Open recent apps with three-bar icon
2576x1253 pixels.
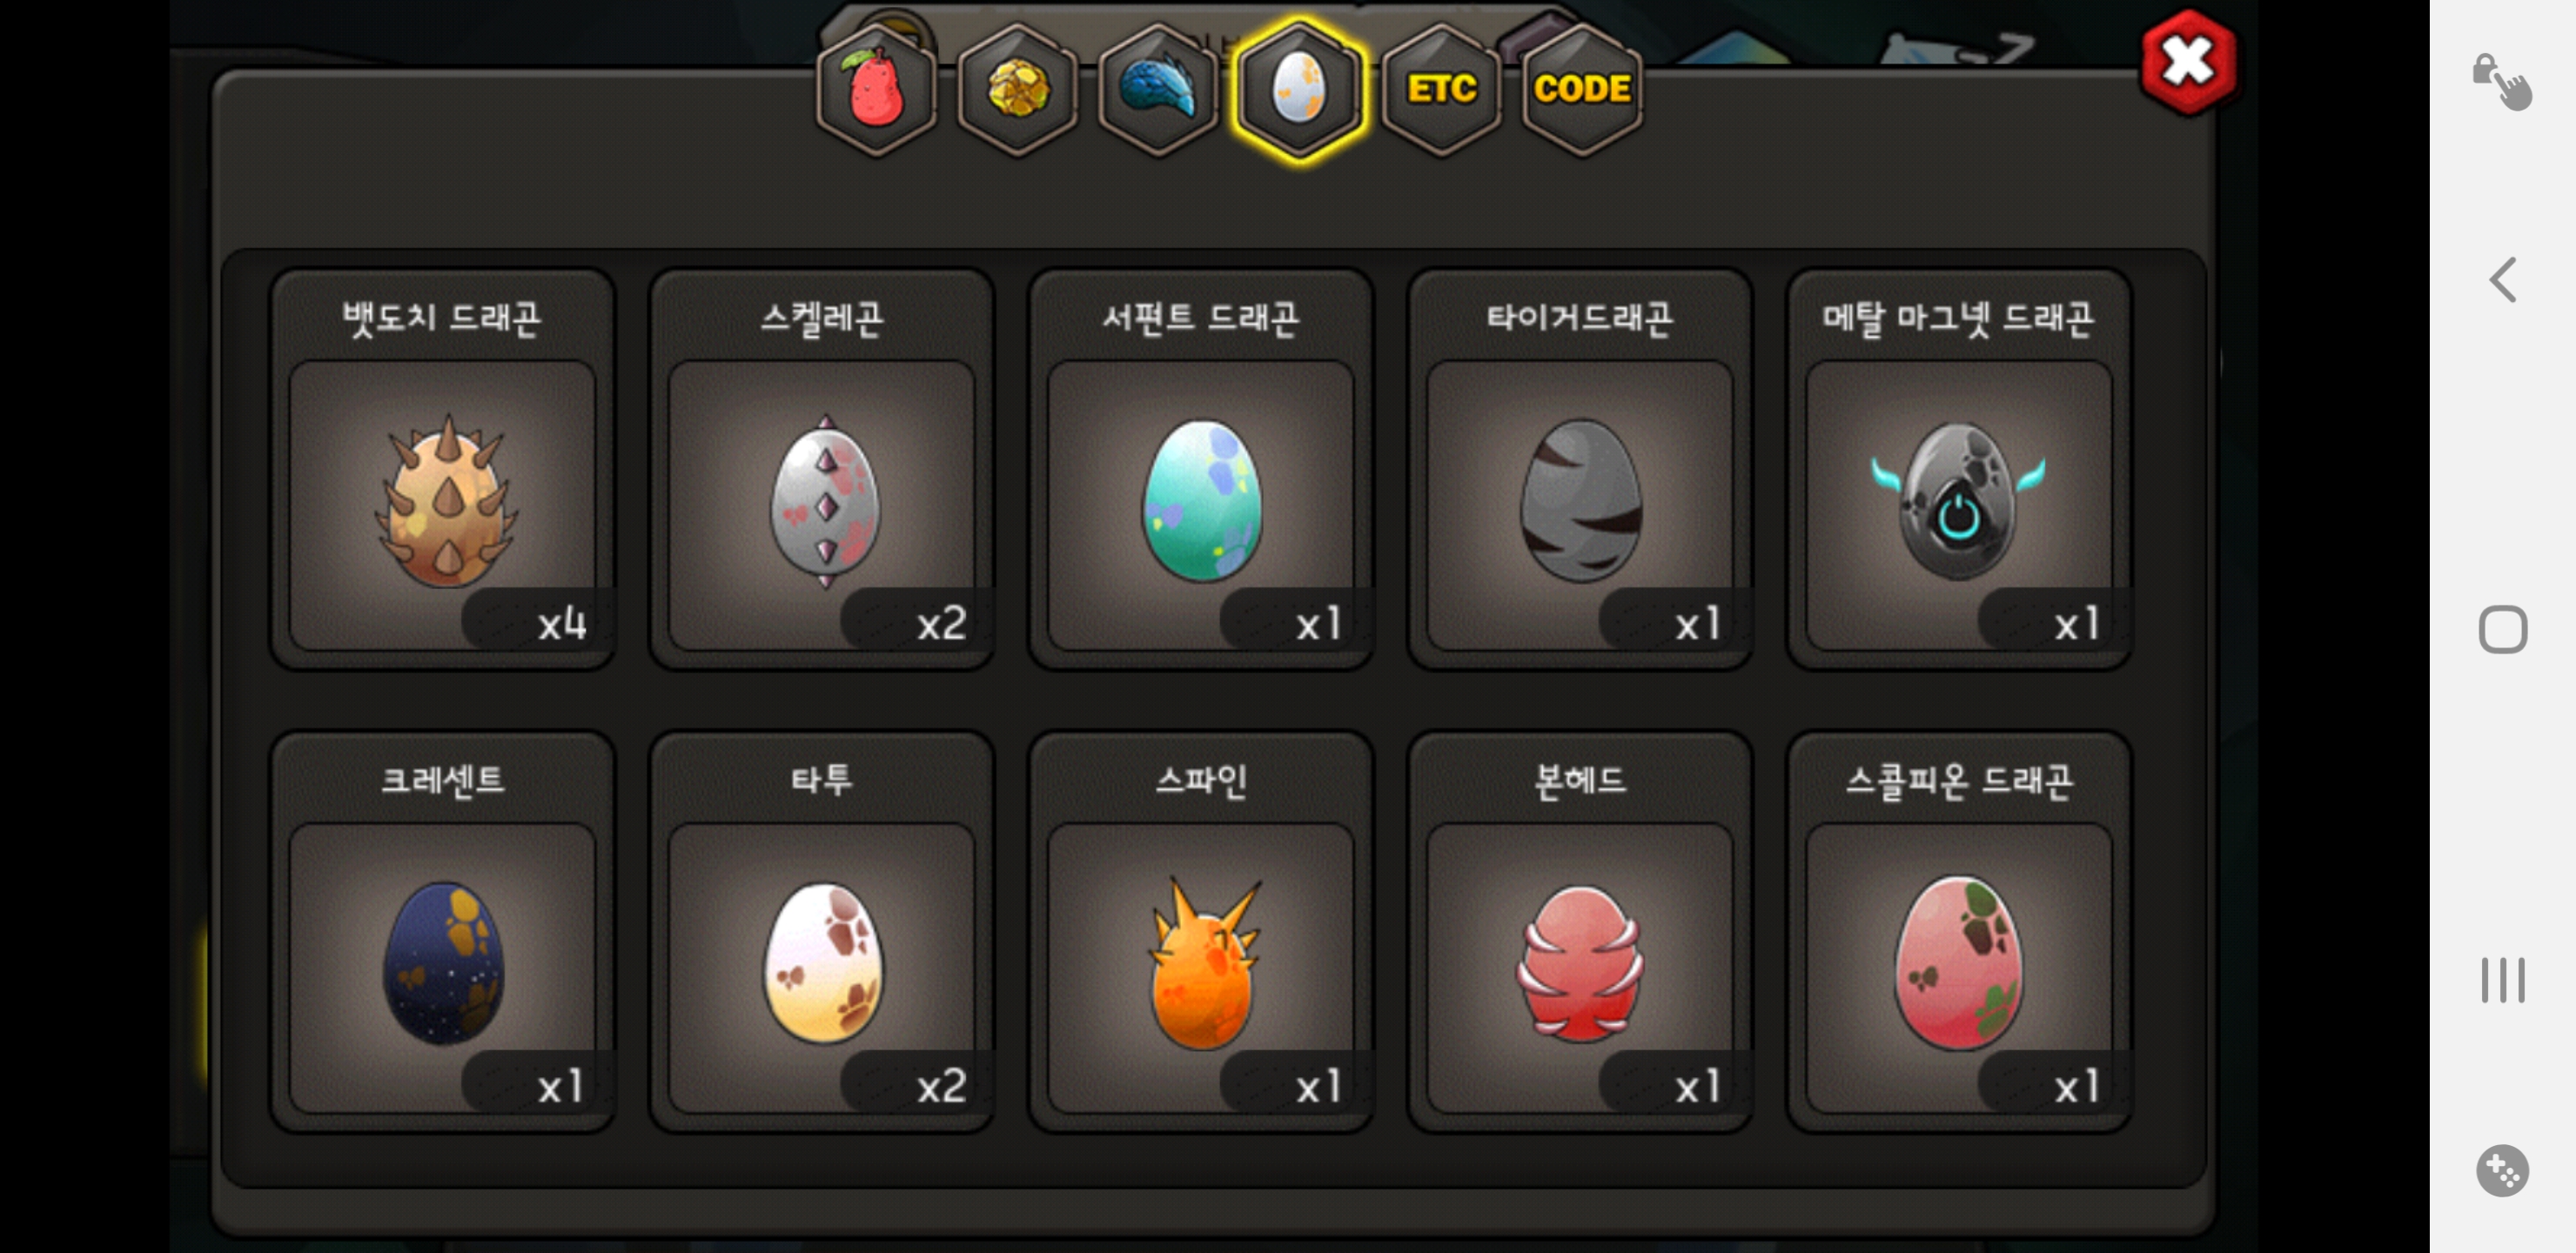(2502, 979)
